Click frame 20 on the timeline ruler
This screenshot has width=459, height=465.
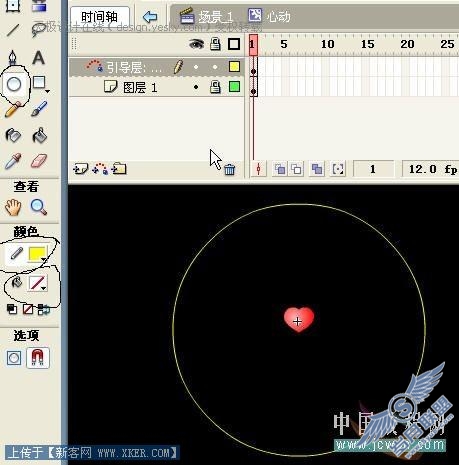click(407, 44)
